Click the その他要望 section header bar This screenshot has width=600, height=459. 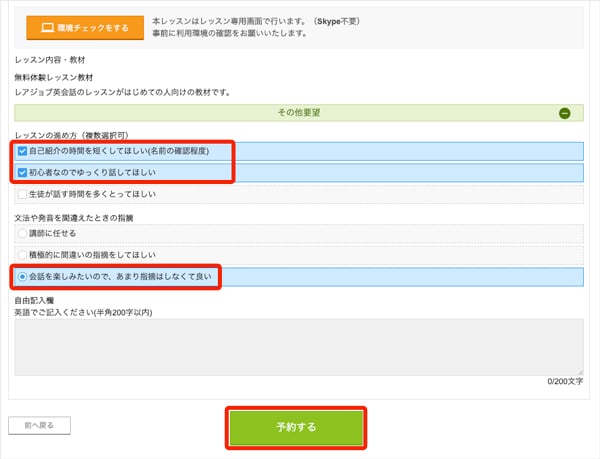point(299,114)
